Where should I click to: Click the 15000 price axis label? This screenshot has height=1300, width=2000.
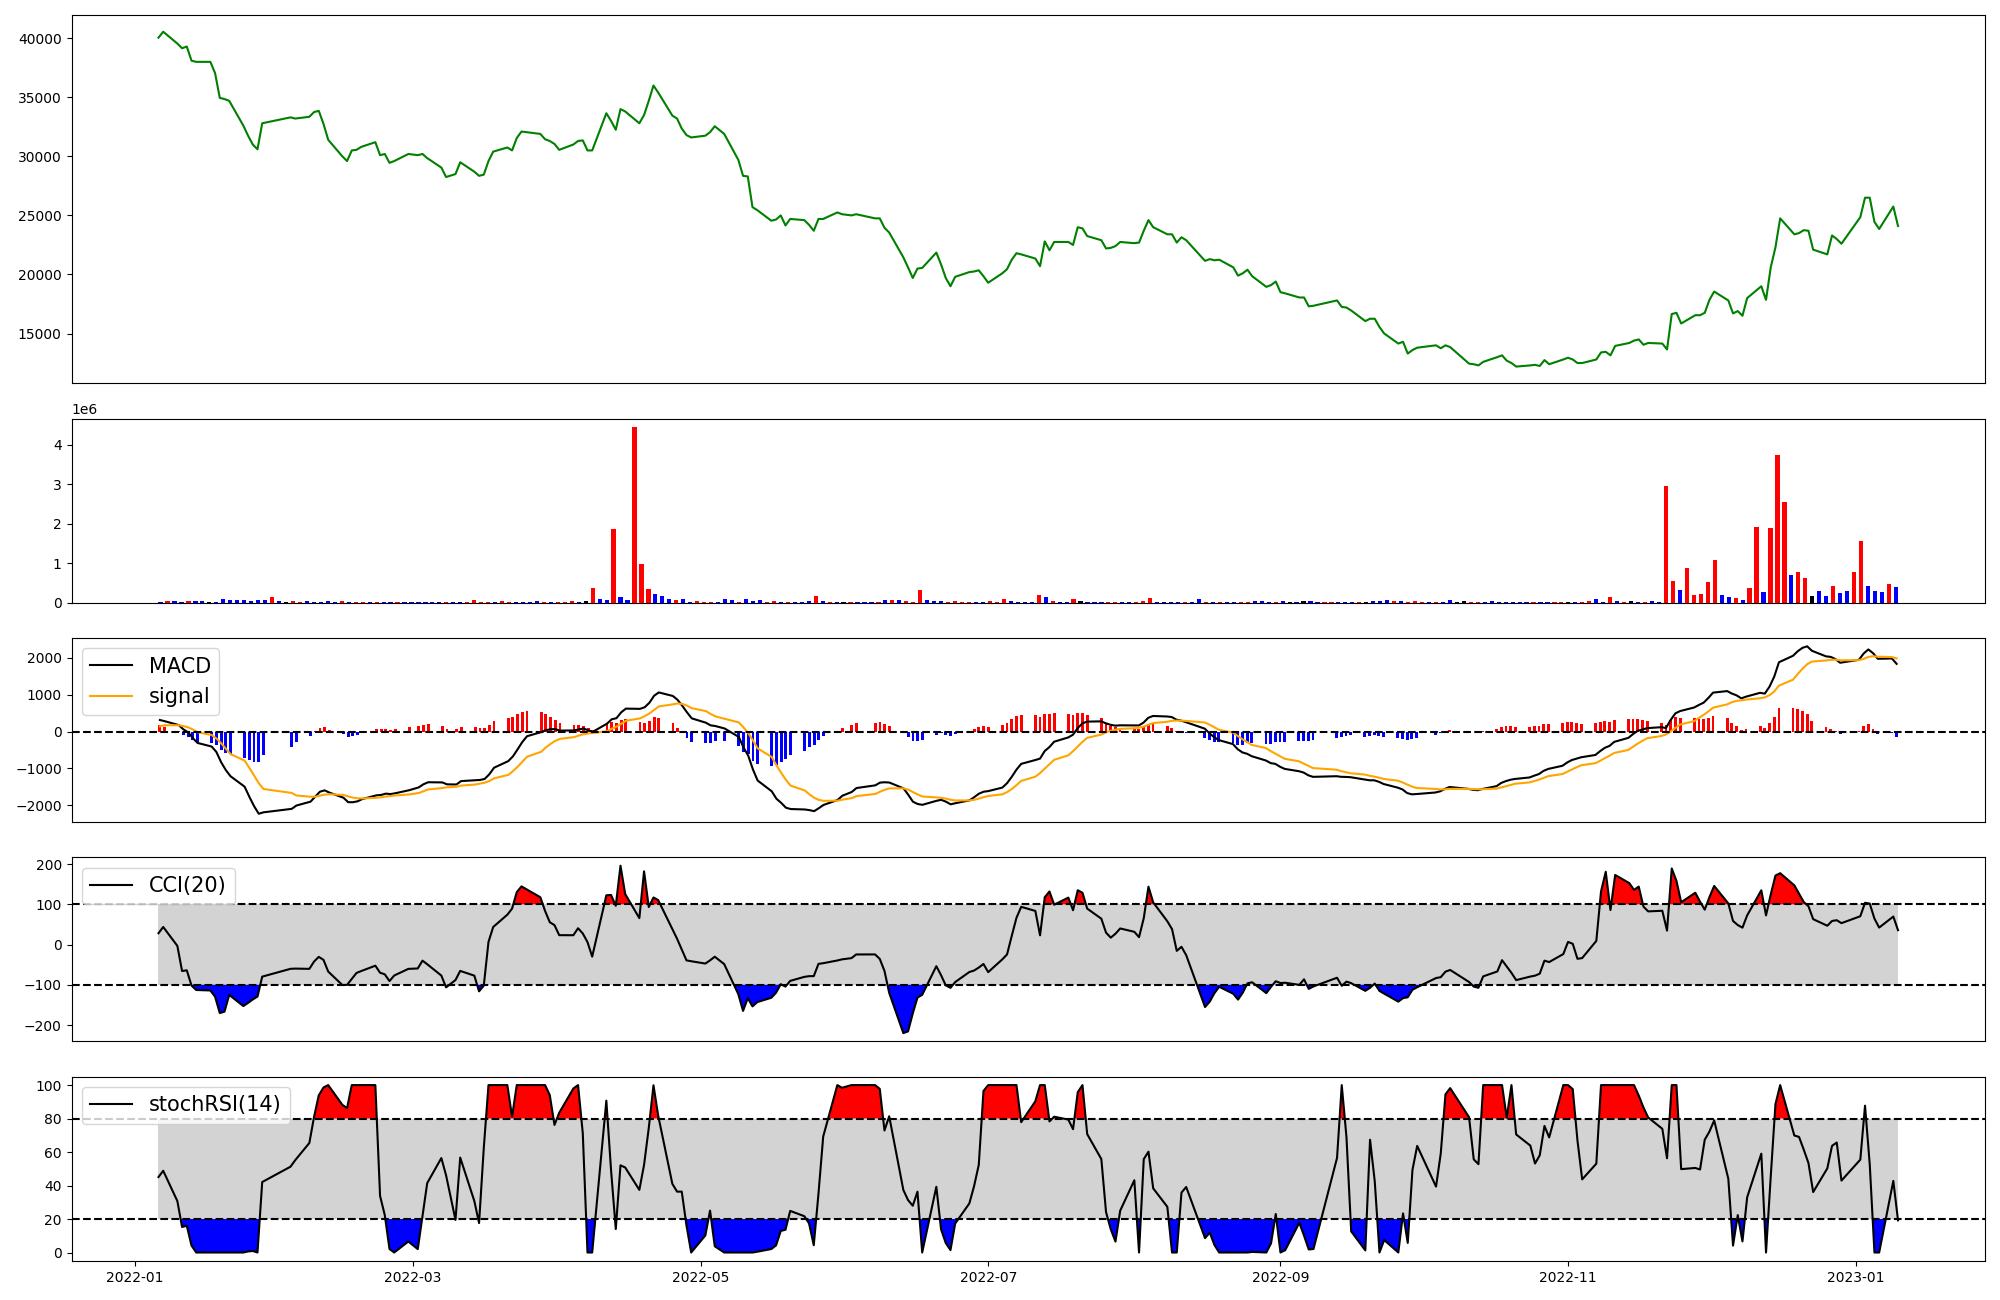(x=41, y=334)
